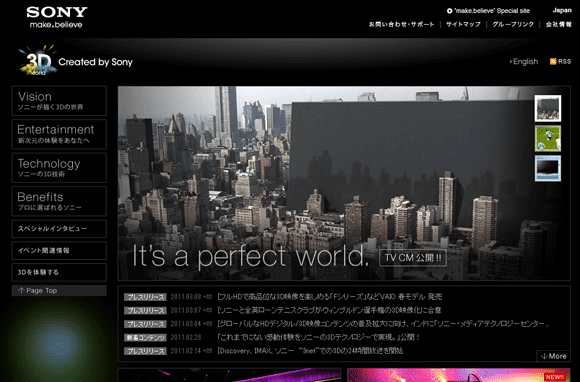Open 3Dを体験する menu item

coord(59,272)
